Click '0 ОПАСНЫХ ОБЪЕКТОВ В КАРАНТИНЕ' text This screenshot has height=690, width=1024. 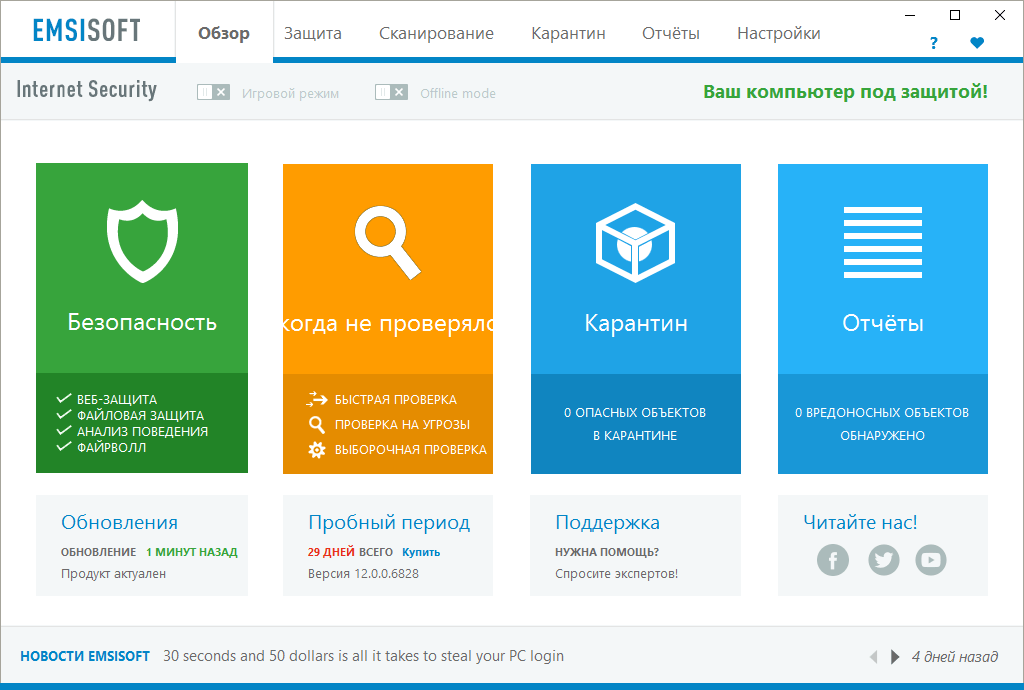[635, 424]
